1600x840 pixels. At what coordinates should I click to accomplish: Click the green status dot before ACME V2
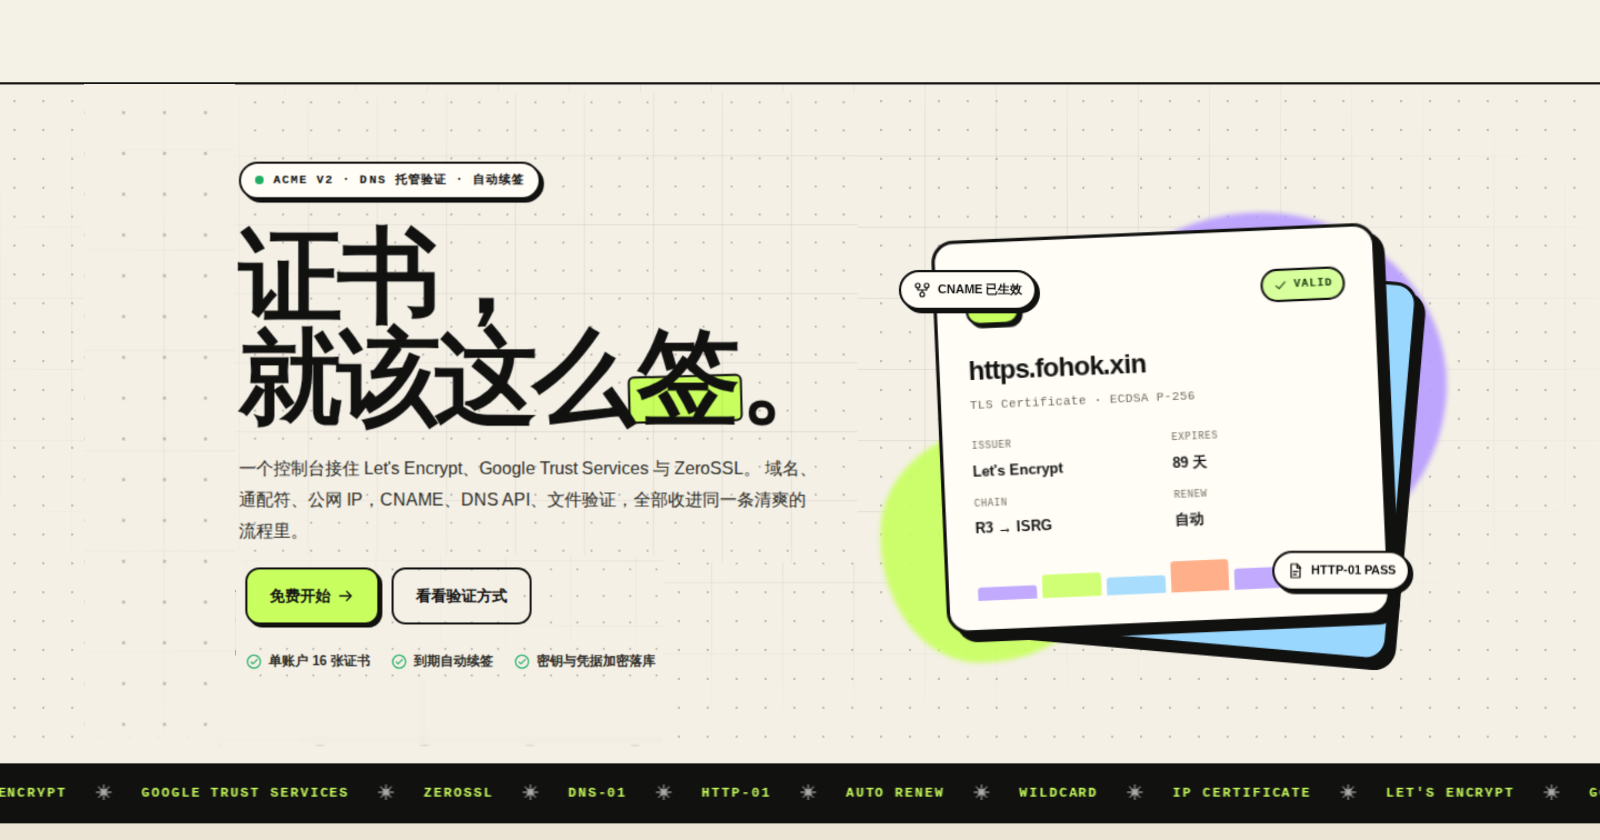pyautogui.click(x=259, y=180)
